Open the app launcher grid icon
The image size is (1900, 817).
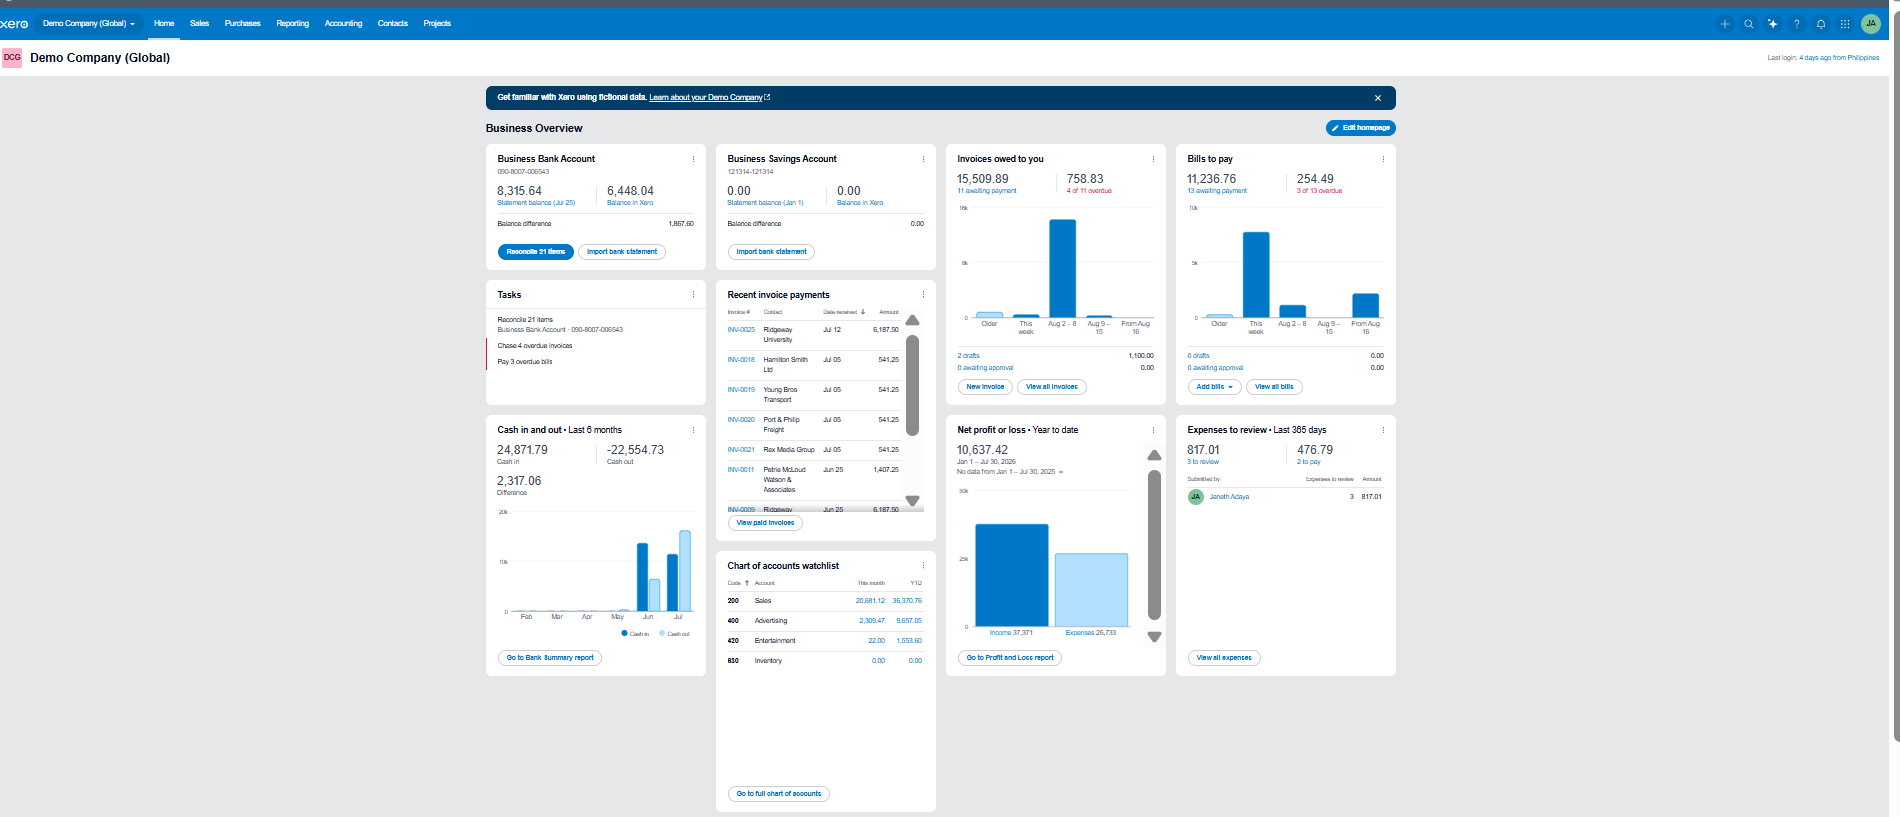click(x=1845, y=24)
